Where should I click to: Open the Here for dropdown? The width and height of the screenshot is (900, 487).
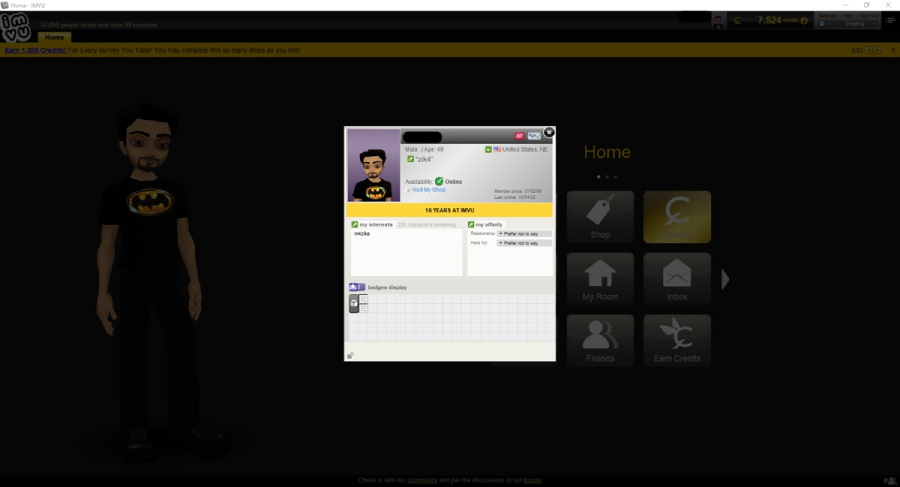[x=524, y=243]
